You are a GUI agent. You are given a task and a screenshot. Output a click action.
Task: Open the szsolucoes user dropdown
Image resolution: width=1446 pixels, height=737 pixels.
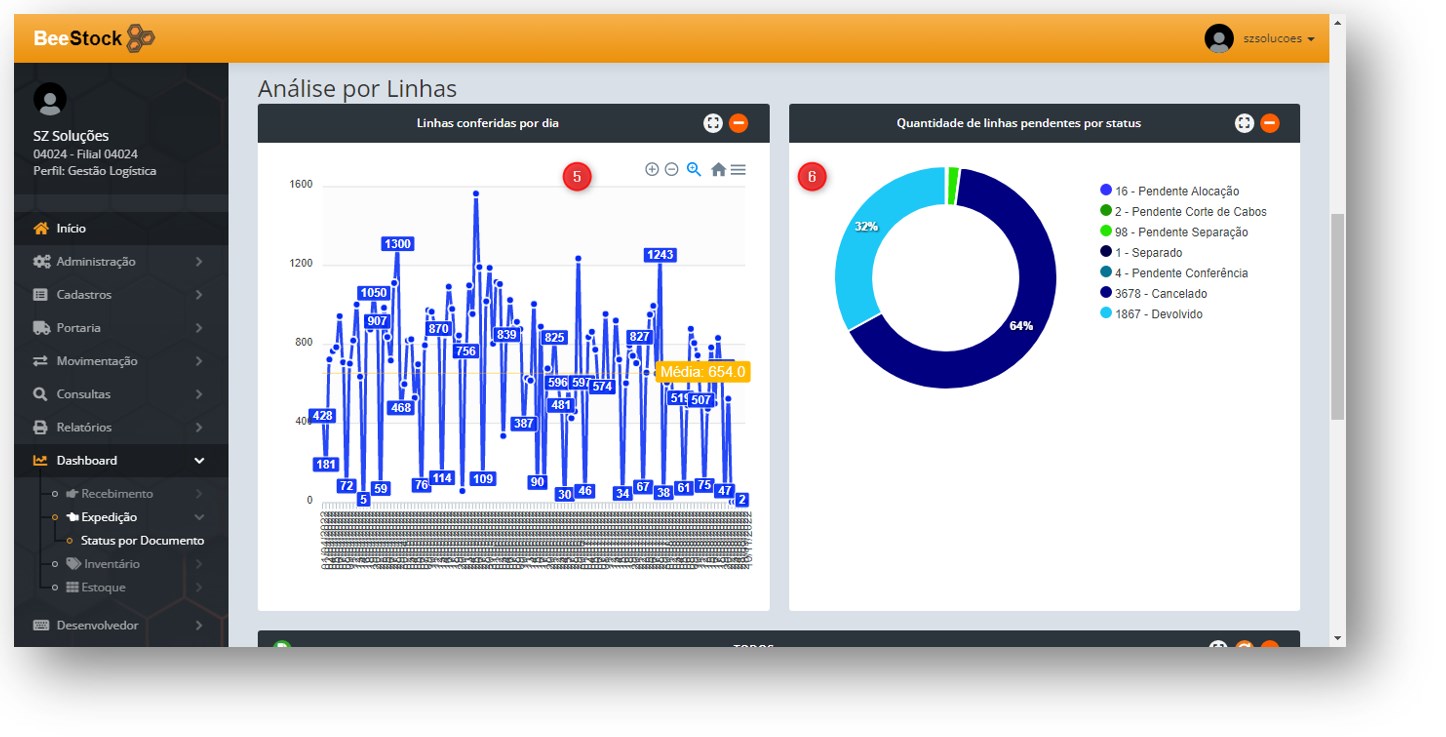pos(1260,38)
